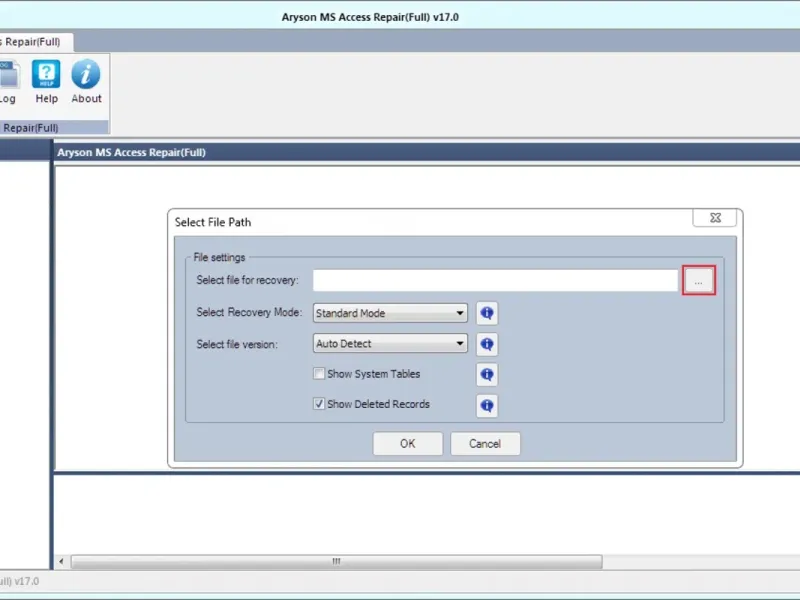Click the Select file for recovery field
The image size is (800, 600).
coord(495,280)
